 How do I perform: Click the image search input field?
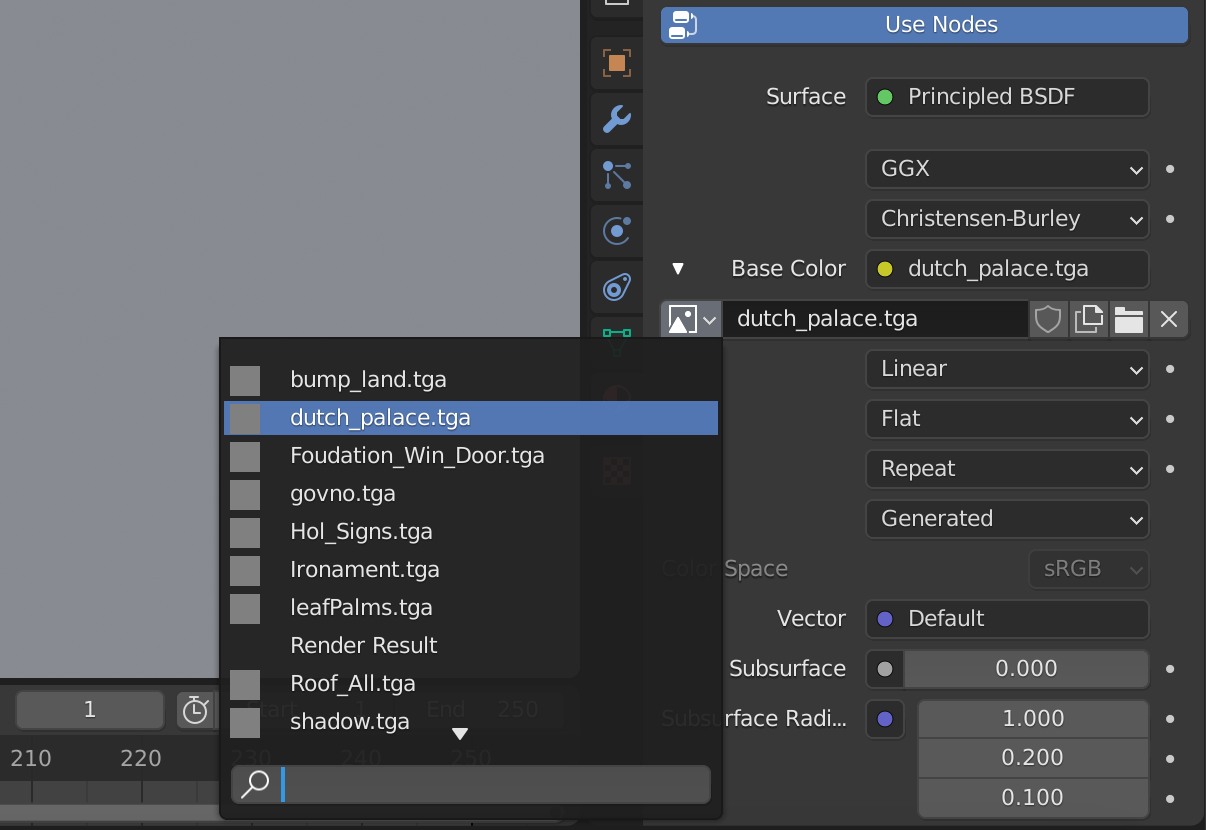click(495, 785)
